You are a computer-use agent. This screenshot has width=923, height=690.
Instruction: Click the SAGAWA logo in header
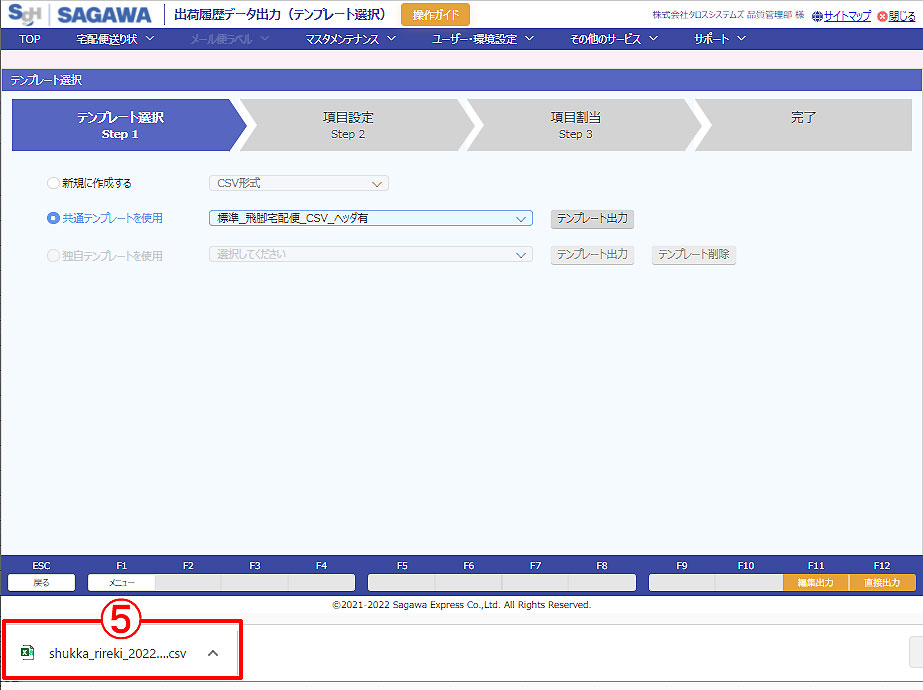pyautogui.click(x=104, y=15)
